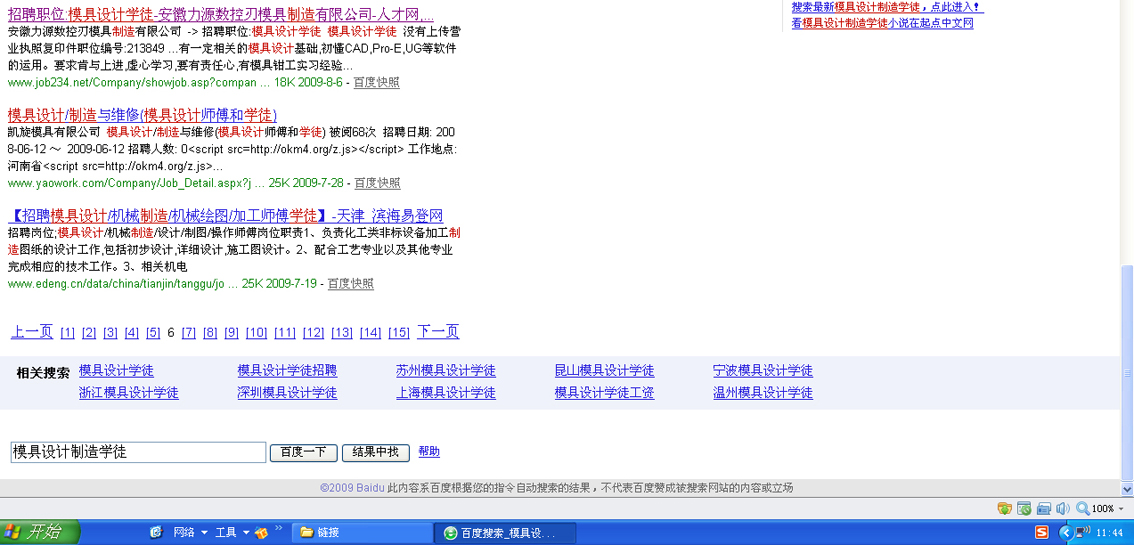This screenshot has width=1134, height=545.
Task: Open related search 昆山模具设计学徒
Action: pos(605,371)
